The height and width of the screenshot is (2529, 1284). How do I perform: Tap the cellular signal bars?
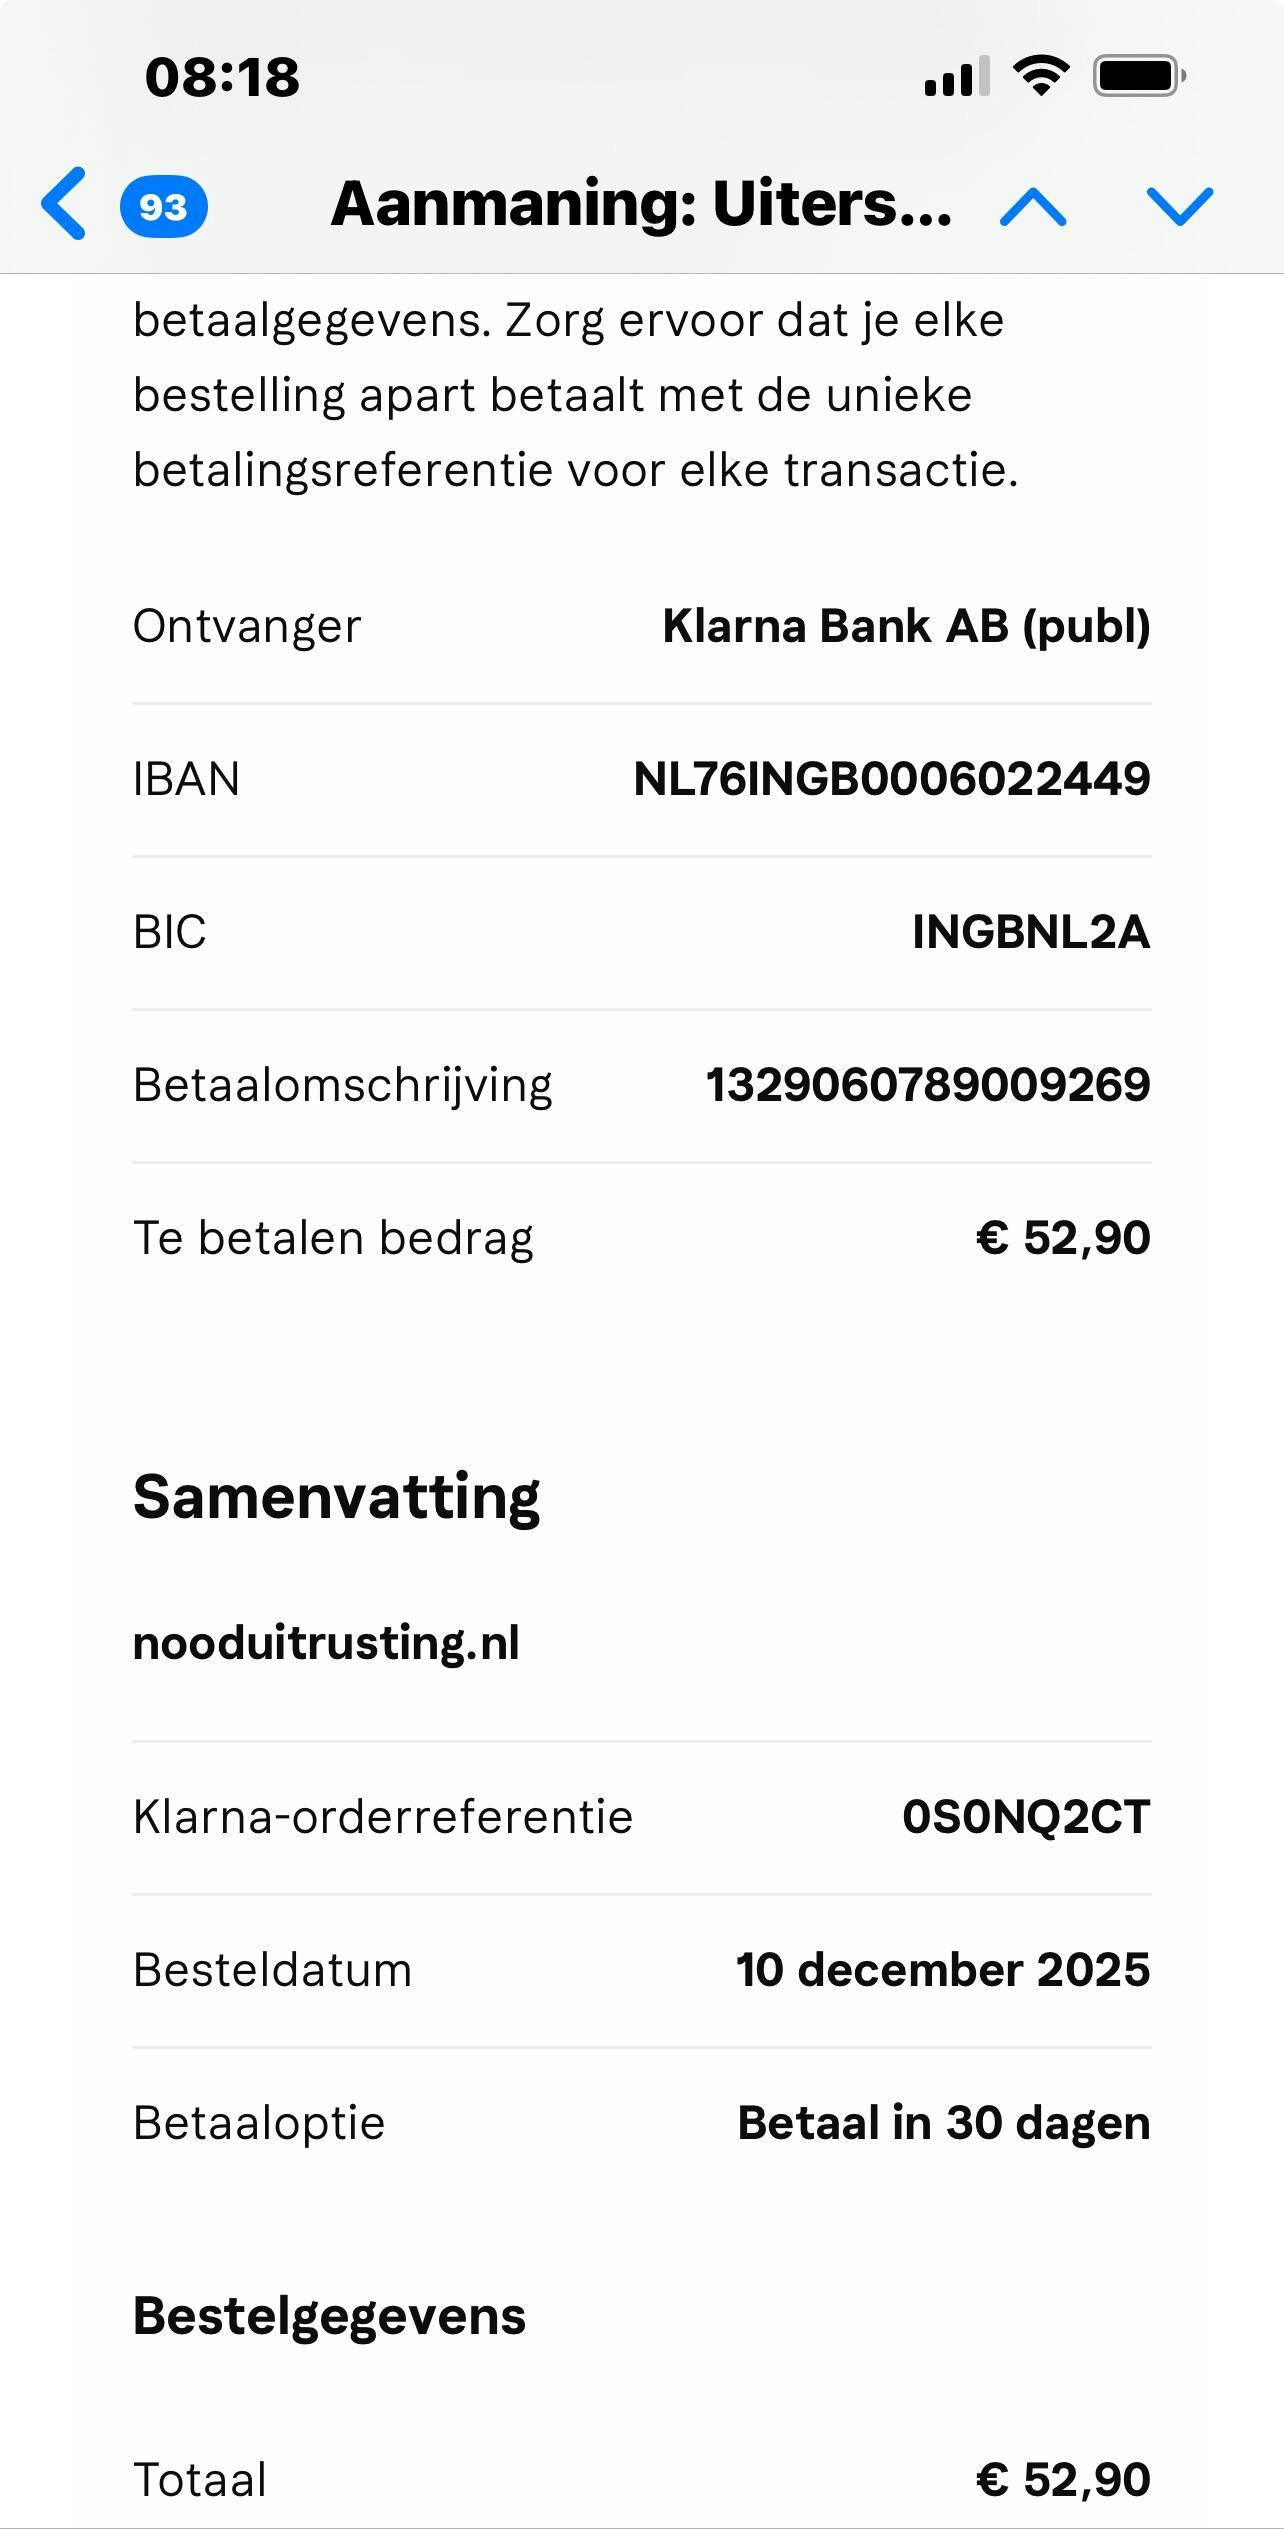[956, 77]
